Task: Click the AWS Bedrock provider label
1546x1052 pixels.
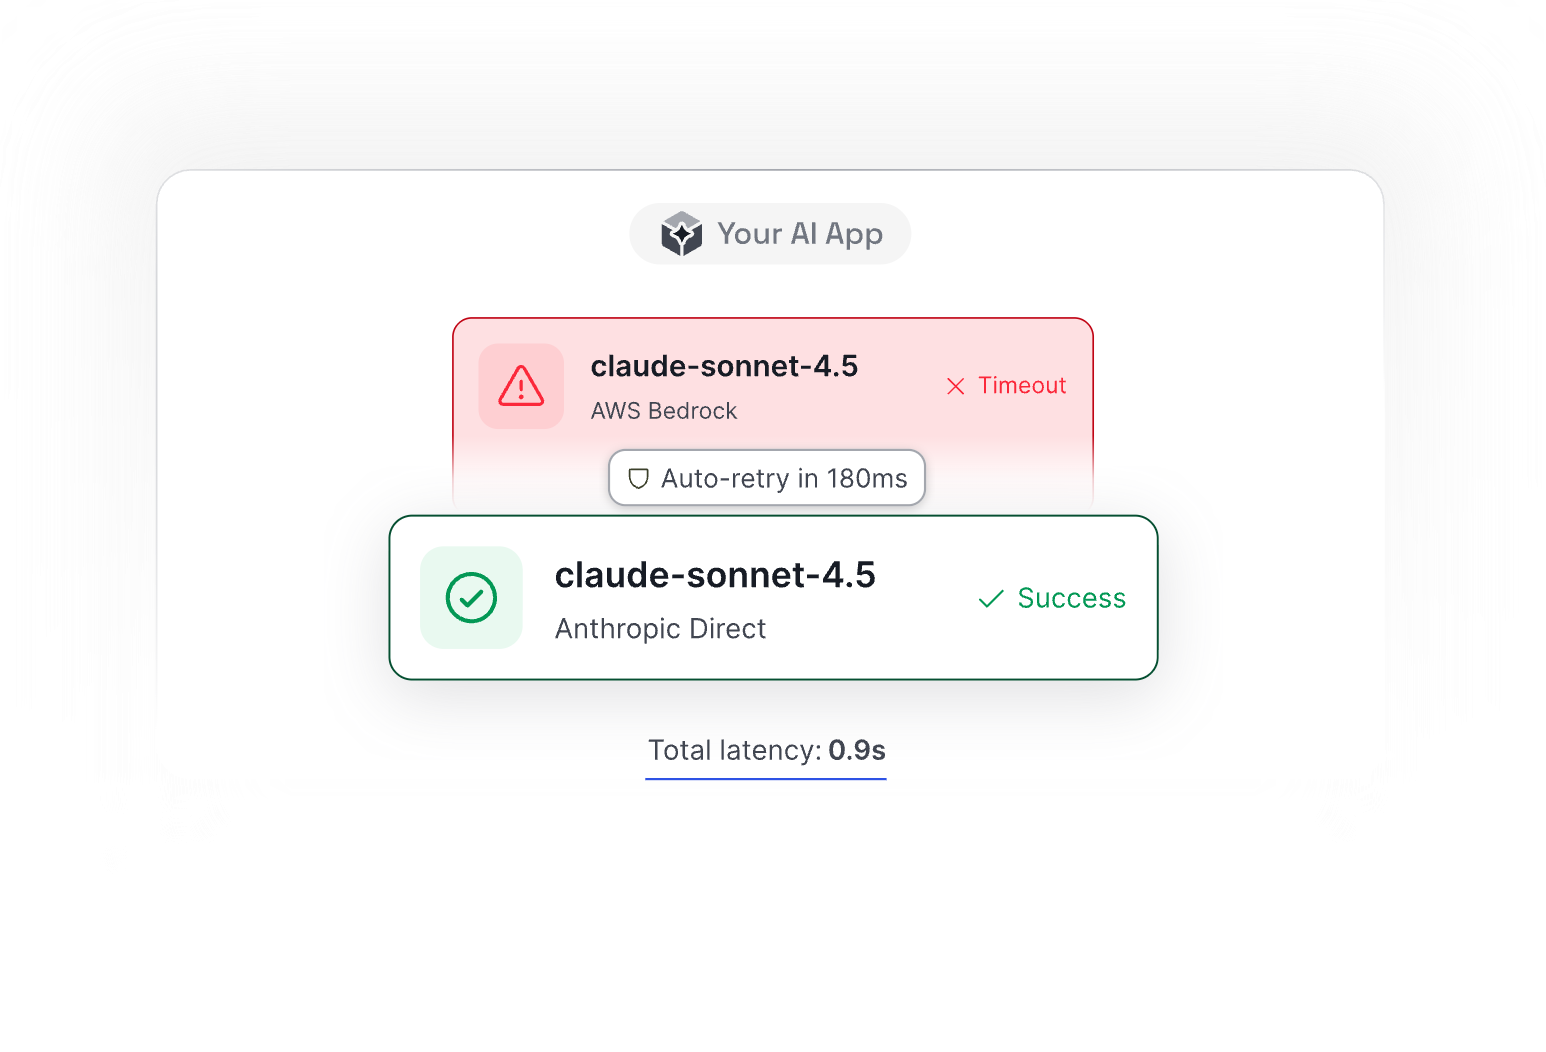Action: 663,411
